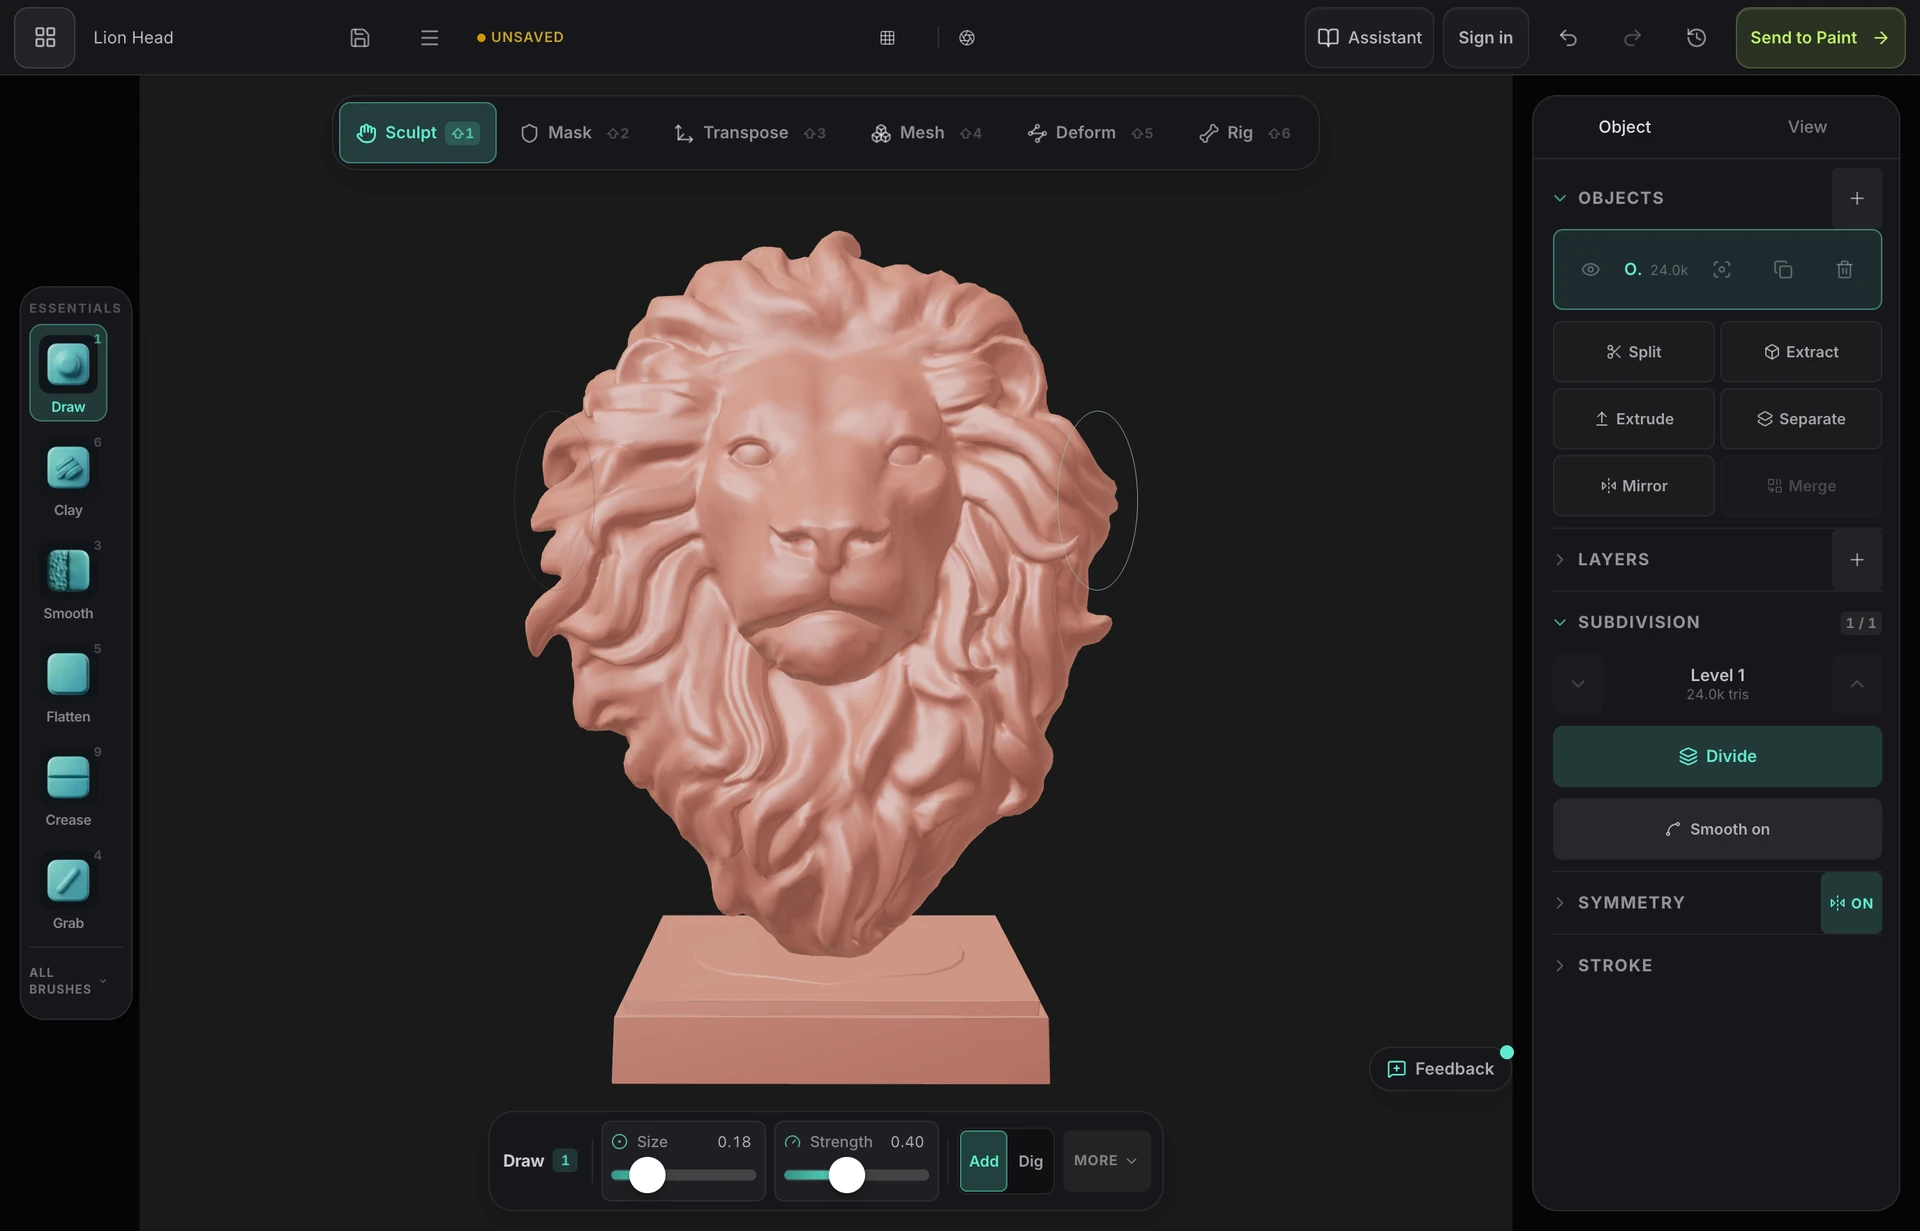
Task: Click Send to Paint button
Action: pos(1820,38)
